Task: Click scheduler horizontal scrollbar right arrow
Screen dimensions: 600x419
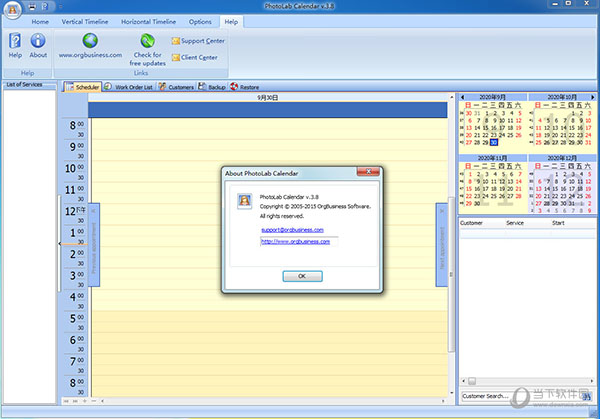Action: (443, 401)
